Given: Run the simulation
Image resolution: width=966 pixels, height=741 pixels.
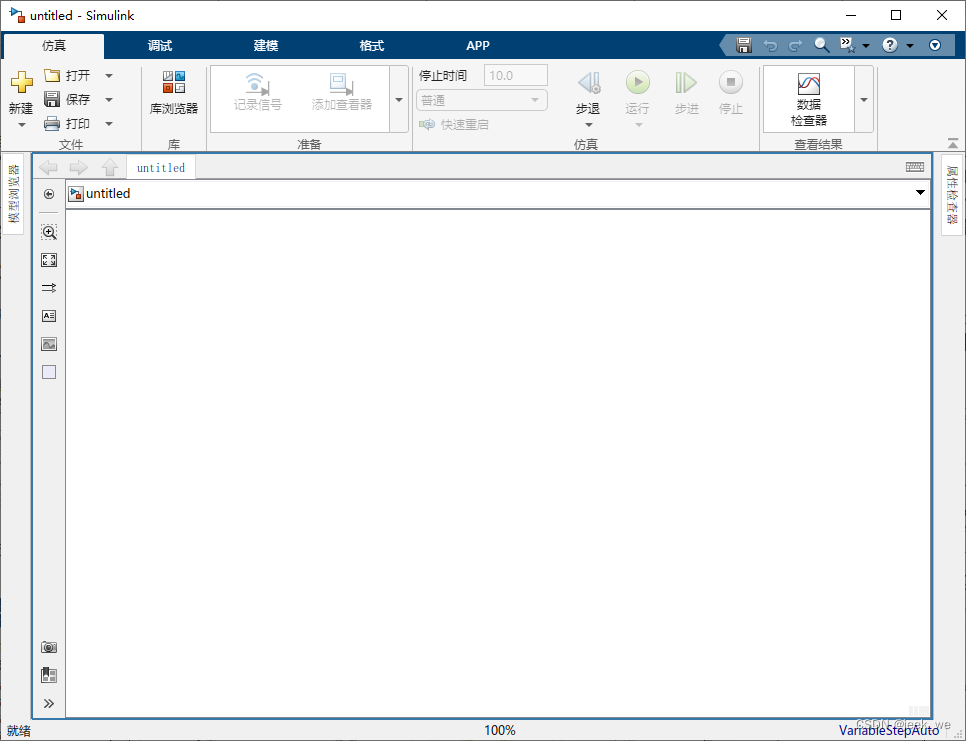Looking at the screenshot, I should click(639, 83).
